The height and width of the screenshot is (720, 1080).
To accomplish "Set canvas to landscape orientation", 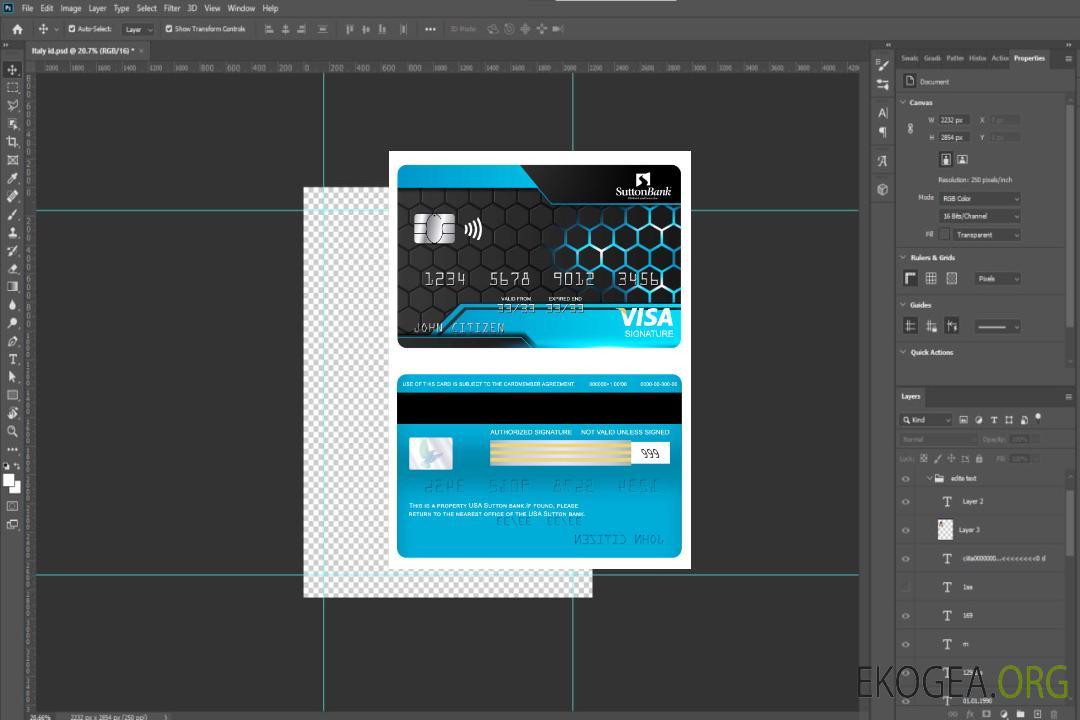I will [x=962, y=159].
